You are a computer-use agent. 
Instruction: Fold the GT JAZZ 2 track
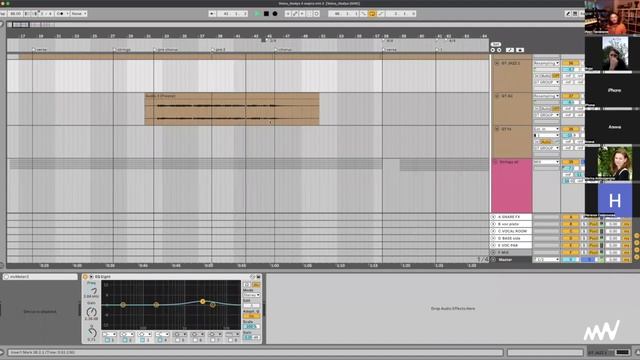(497, 63)
